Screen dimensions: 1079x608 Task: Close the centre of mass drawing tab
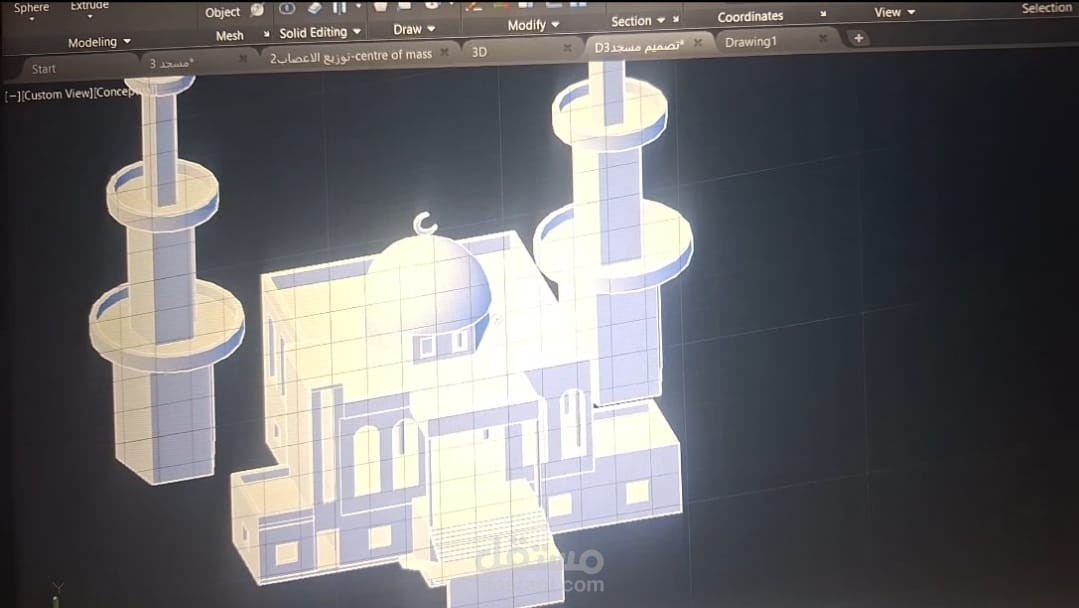(445, 52)
